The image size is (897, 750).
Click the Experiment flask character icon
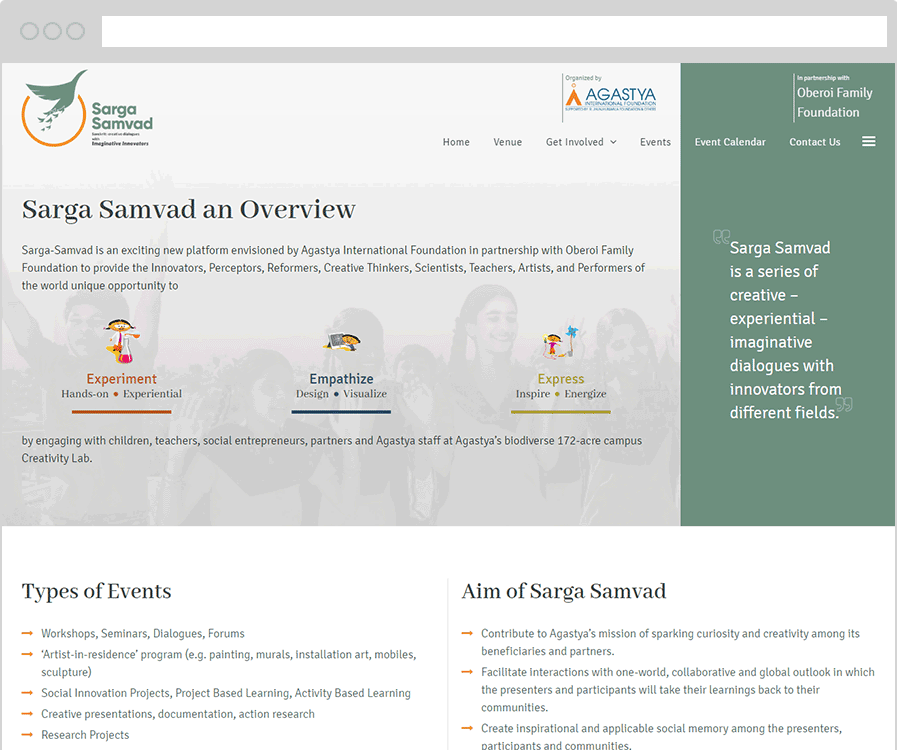121,341
